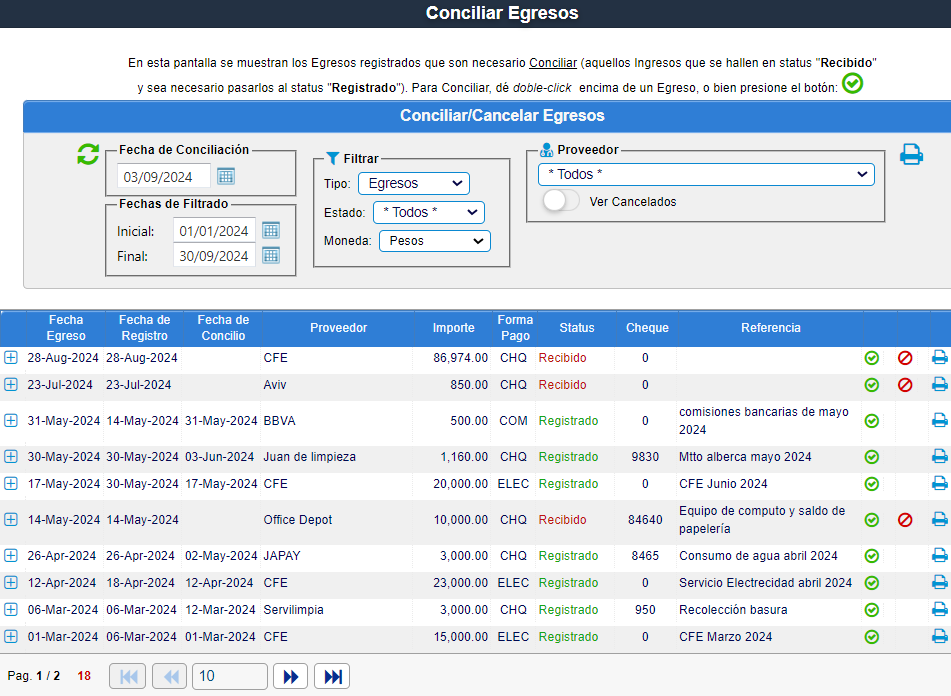Screen dimensions: 951x696
Task: Open the Moneda dropdown showing Pesos
Action: tap(434, 241)
